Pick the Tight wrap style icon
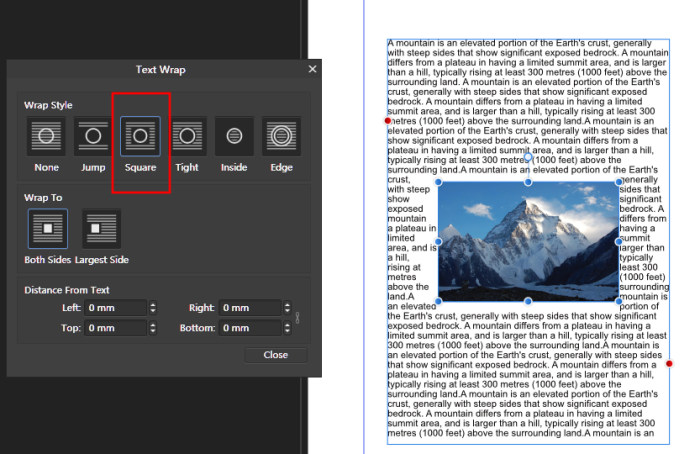Viewport: 700px width, 454px height. click(x=187, y=136)
